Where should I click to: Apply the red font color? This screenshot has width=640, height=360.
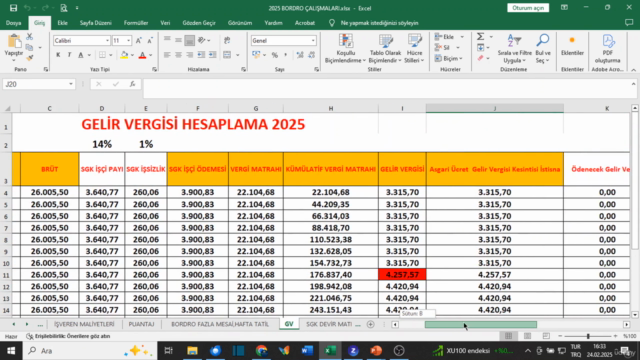(142, 55)
